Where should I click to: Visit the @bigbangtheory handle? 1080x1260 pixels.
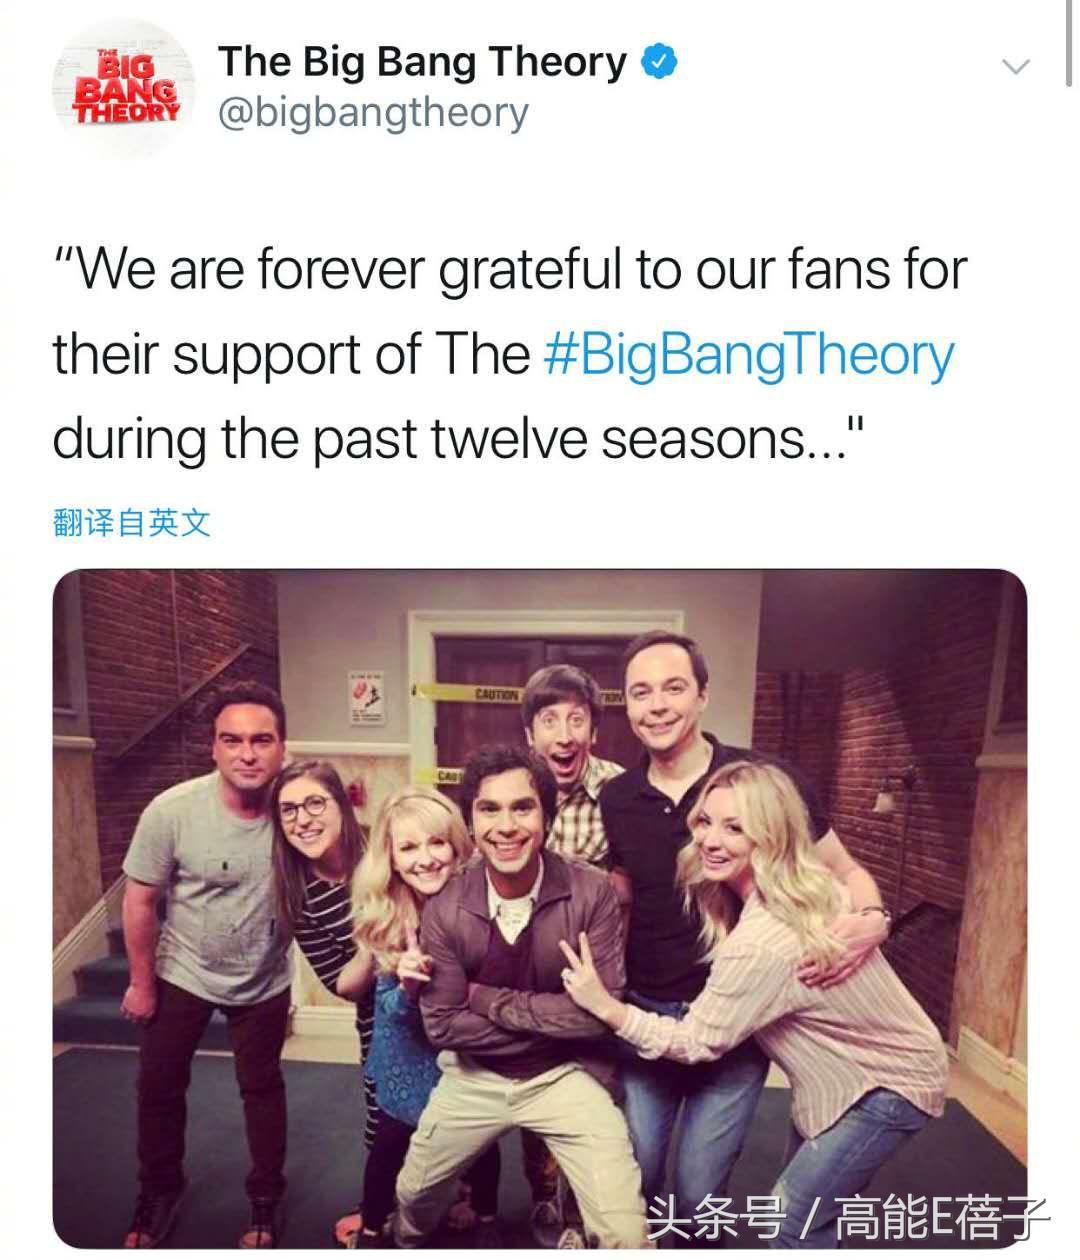(373, 113)
